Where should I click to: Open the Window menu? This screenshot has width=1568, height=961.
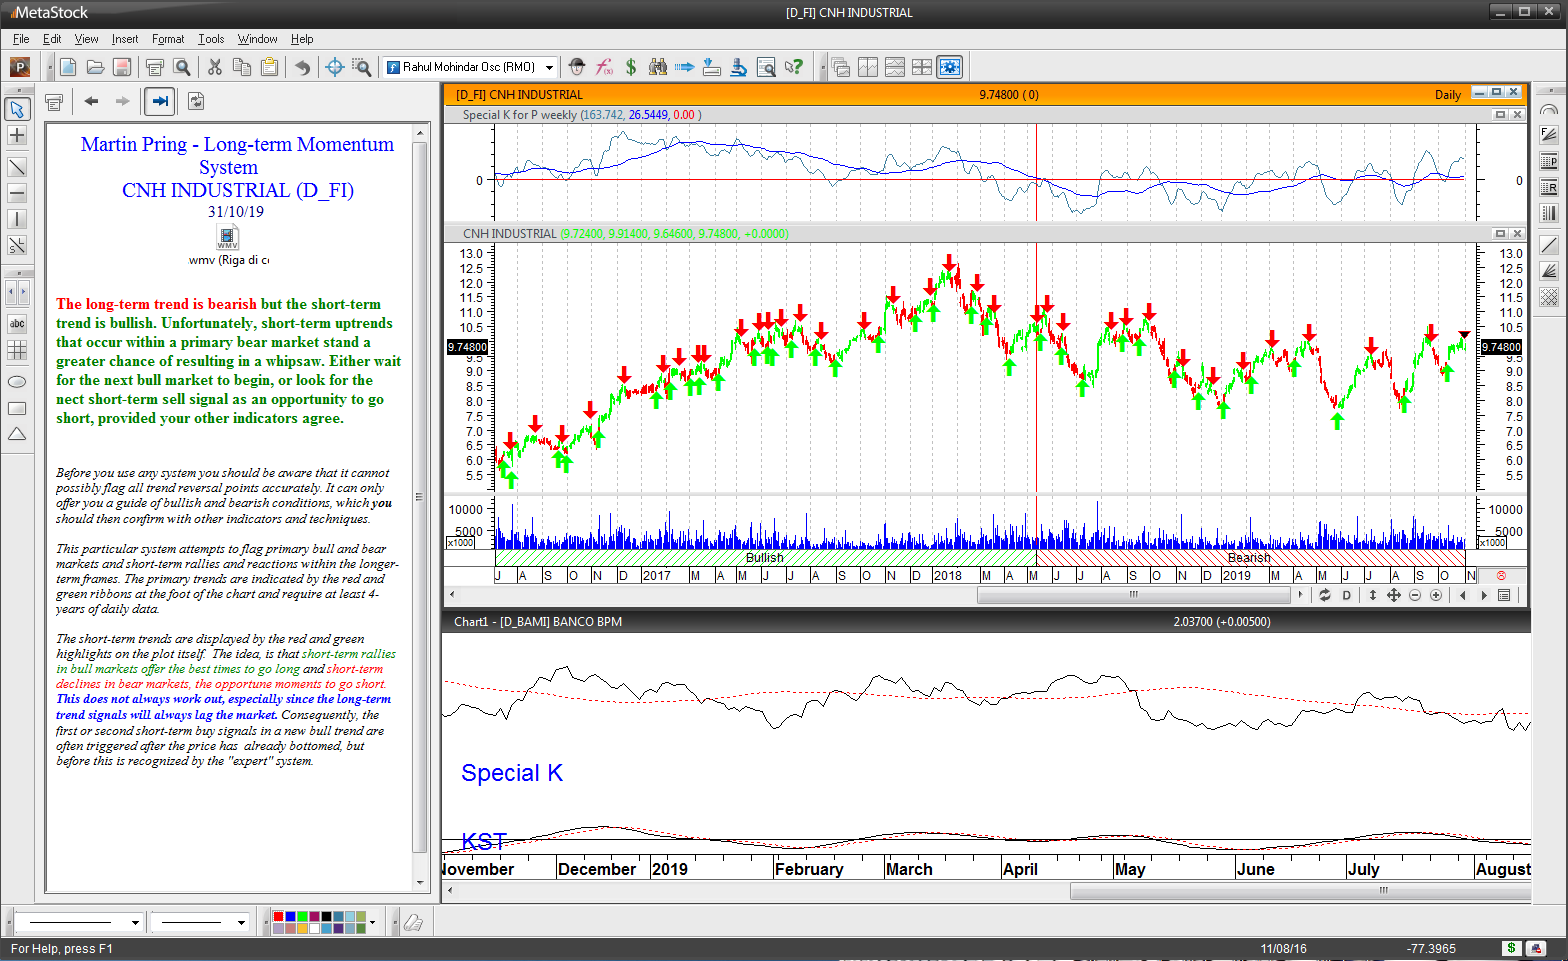258,39
